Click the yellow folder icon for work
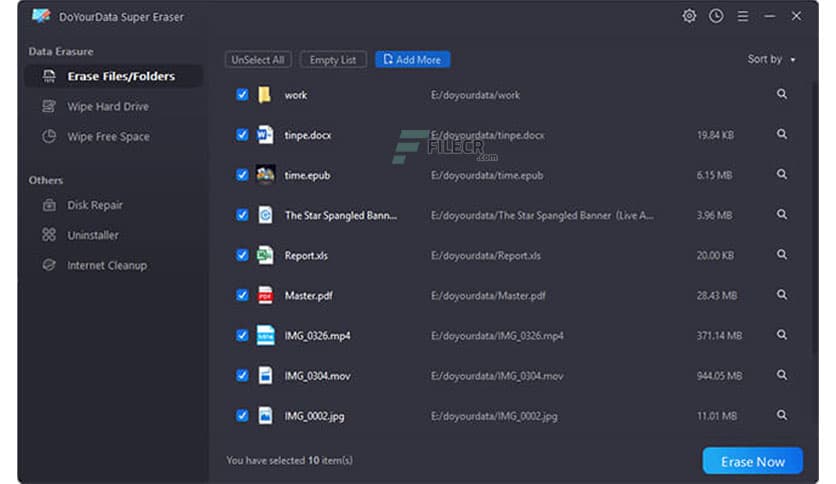Image resolution: width=836 pixels, height=484 pixels. click(264, 95)
